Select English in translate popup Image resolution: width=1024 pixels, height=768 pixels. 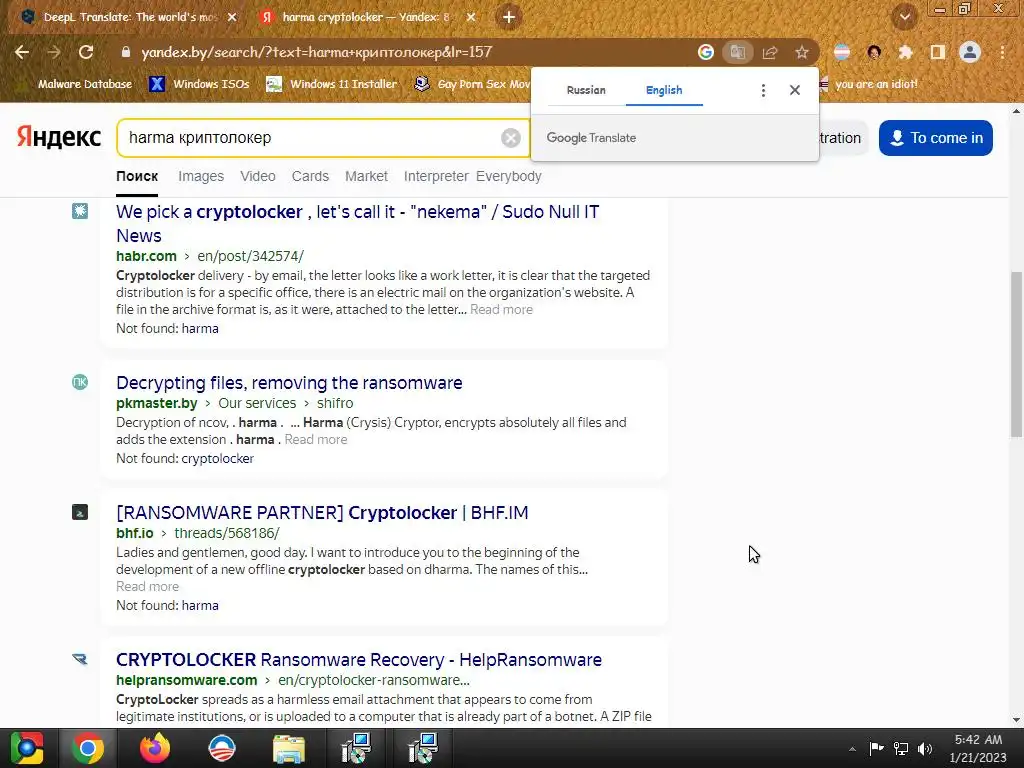[x=664, y=90]
